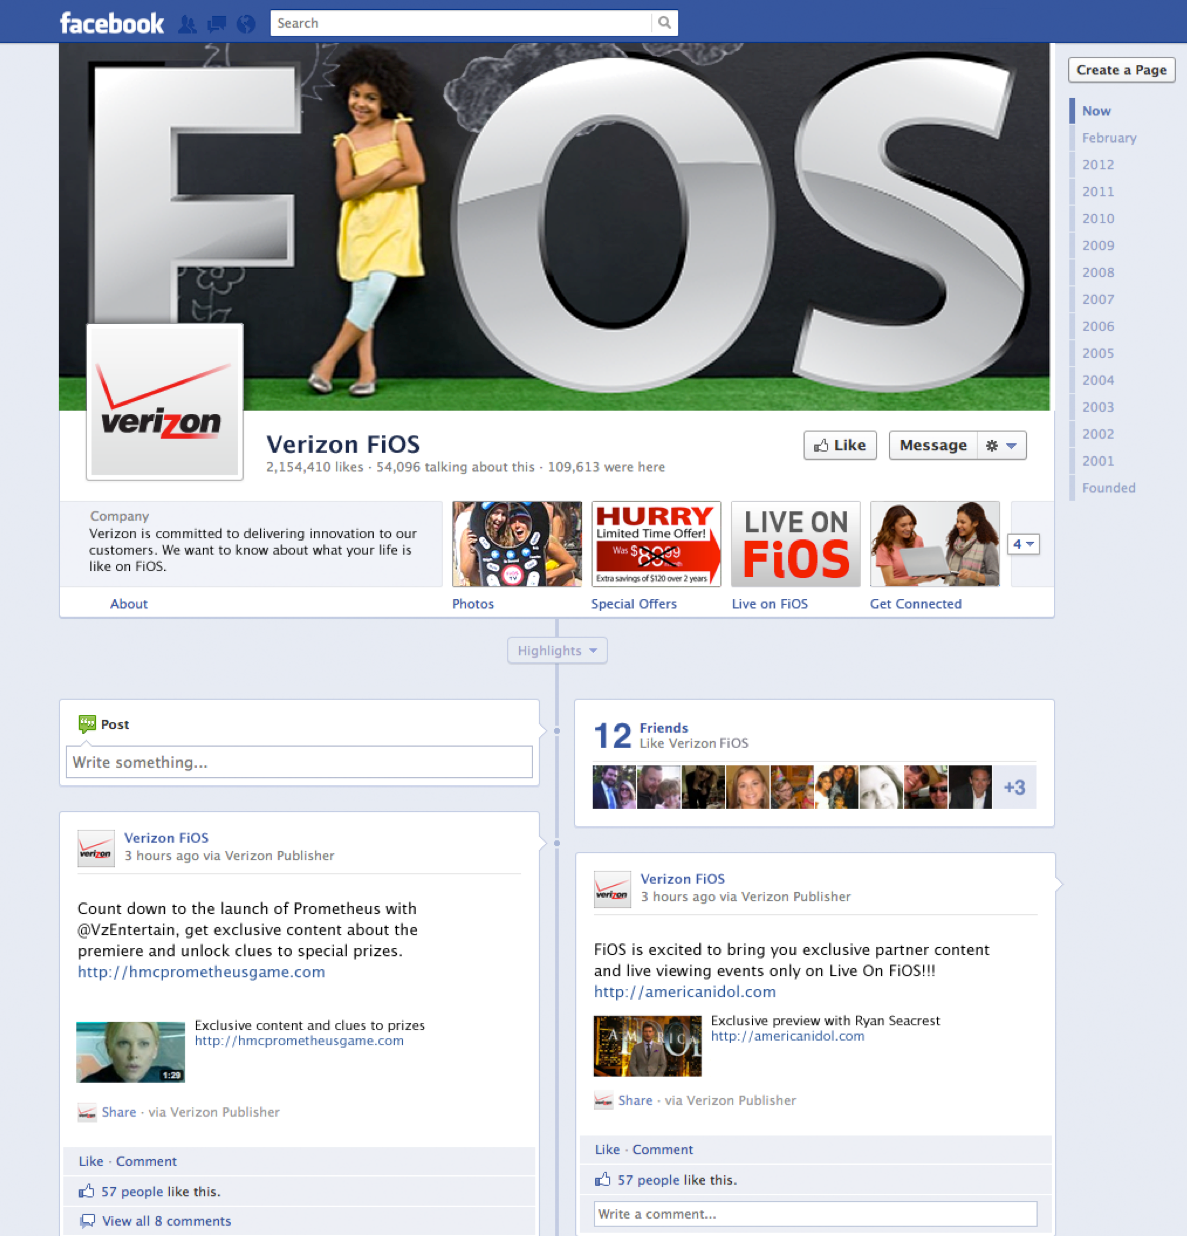
Task: Share the Prometheus post
Action: [x=119, y=1112]
